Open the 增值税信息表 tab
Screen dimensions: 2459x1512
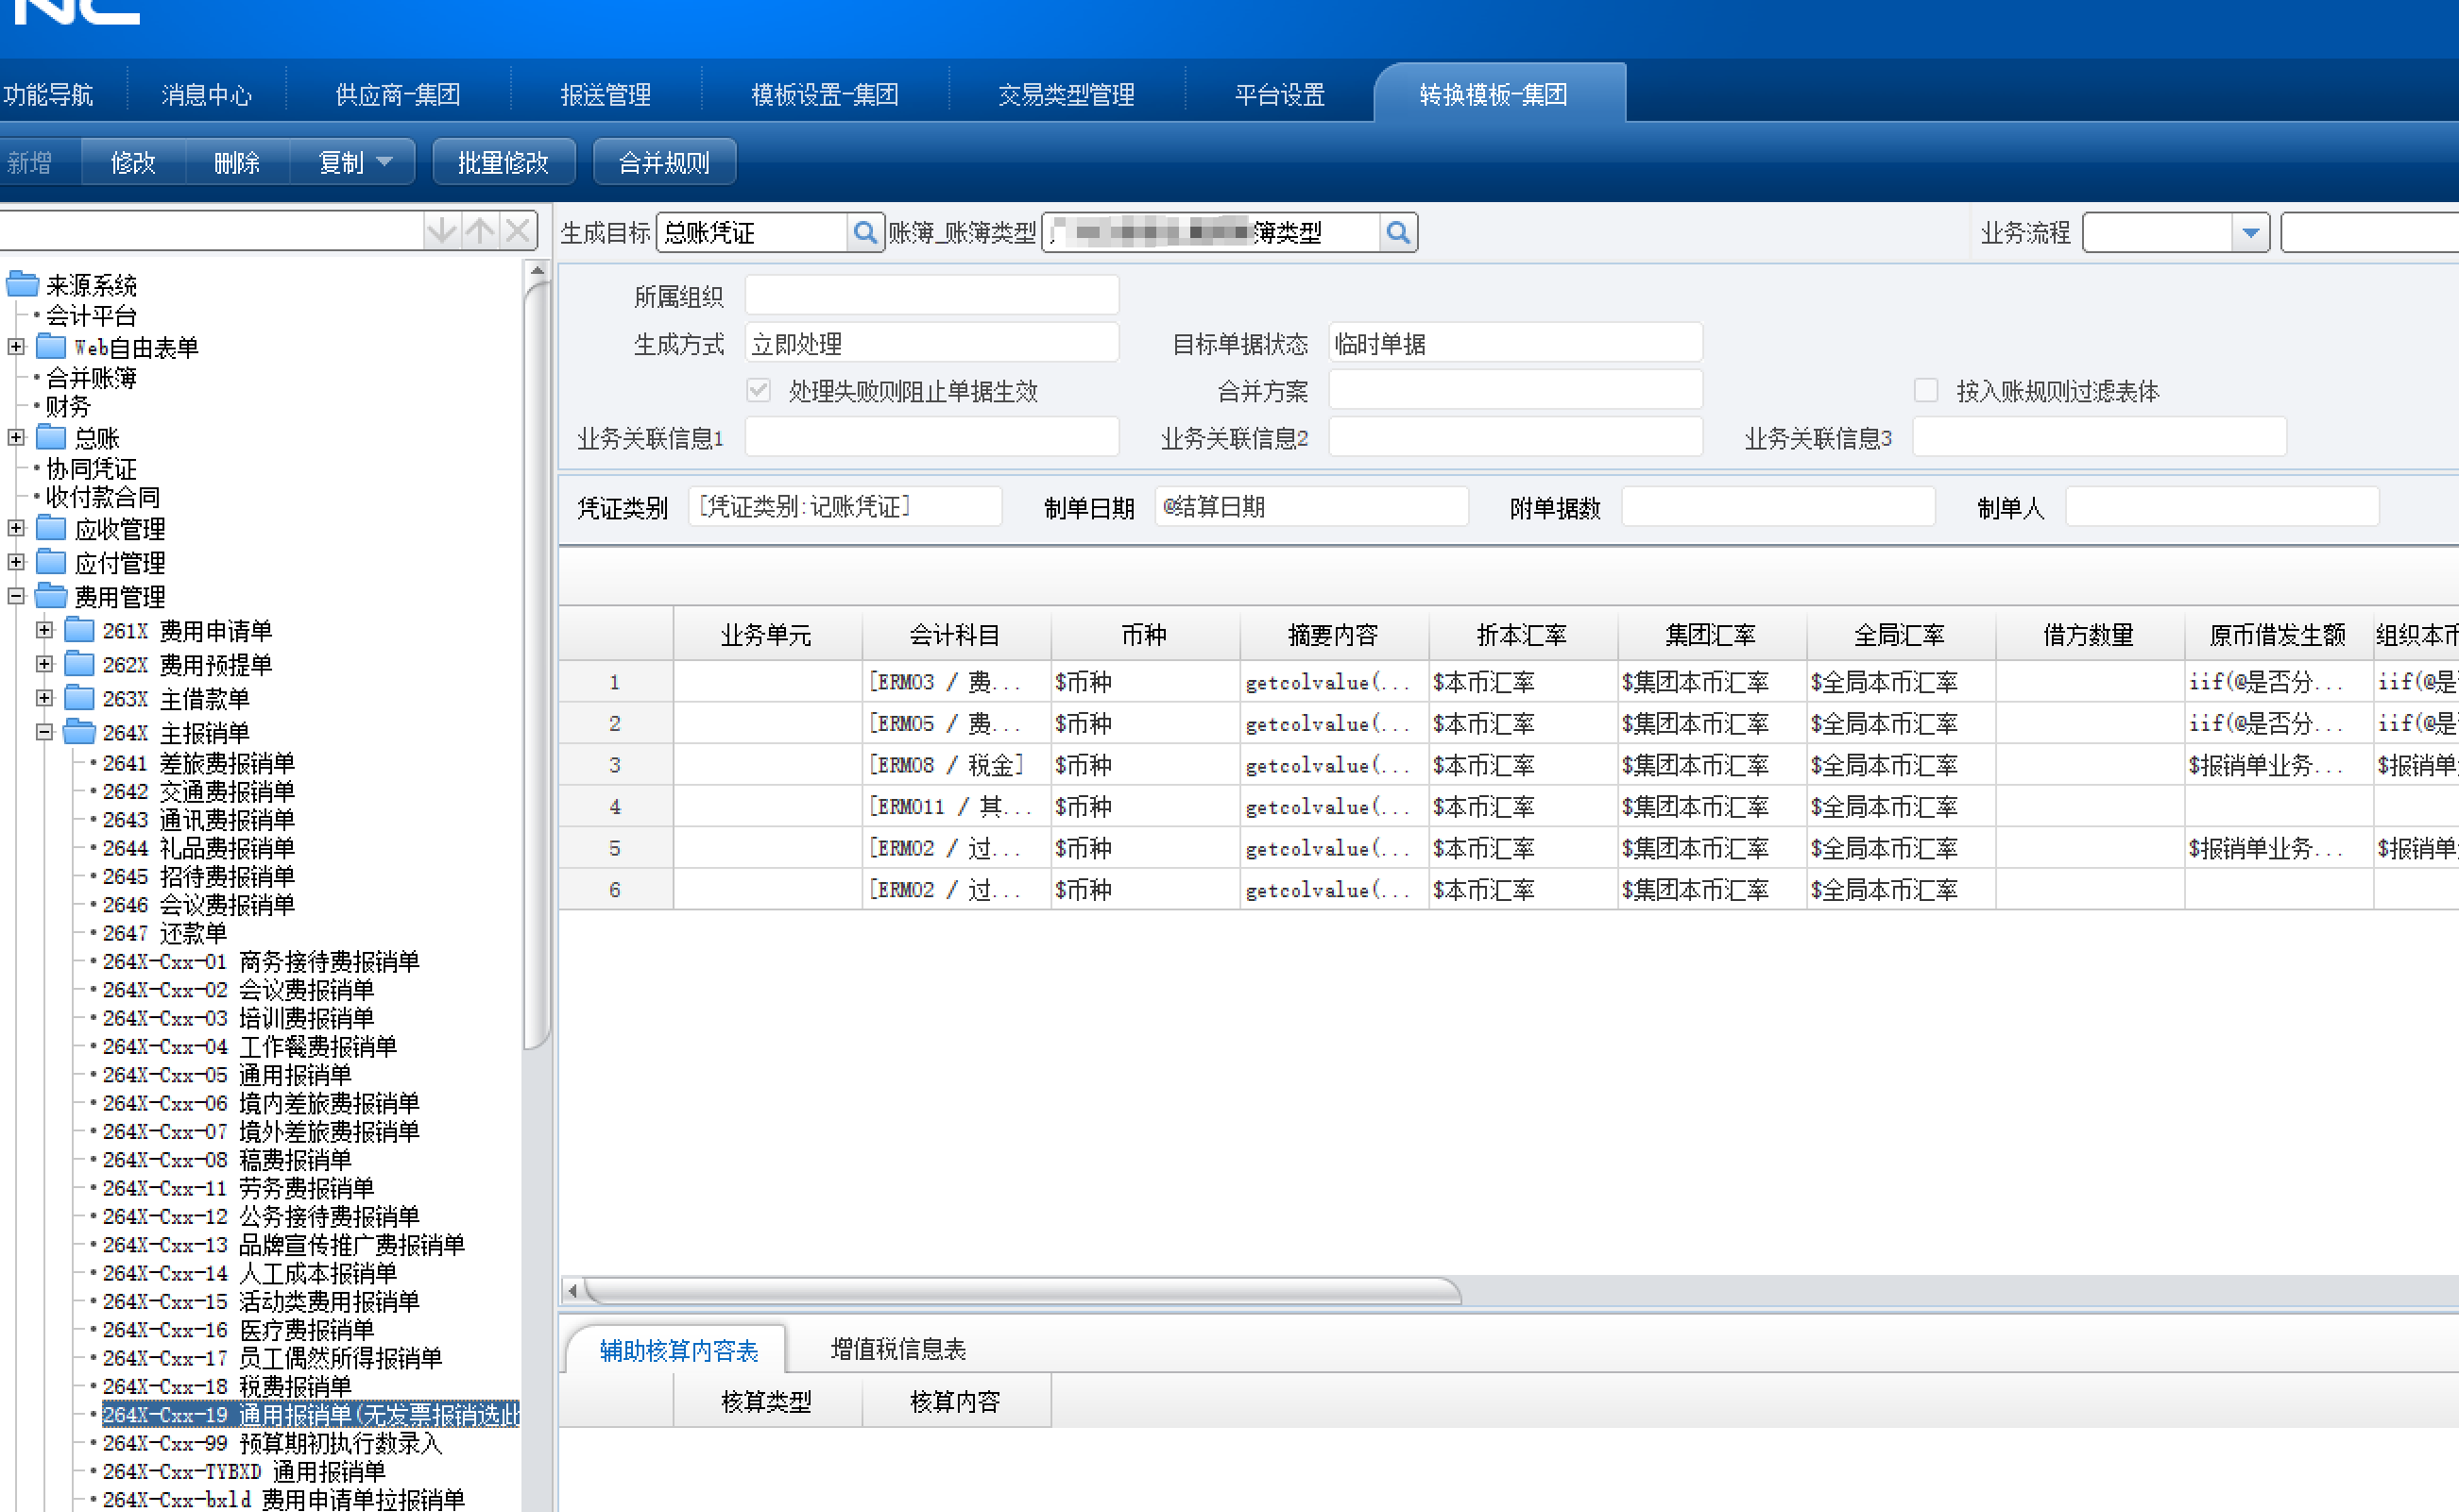click(897, 1349)
